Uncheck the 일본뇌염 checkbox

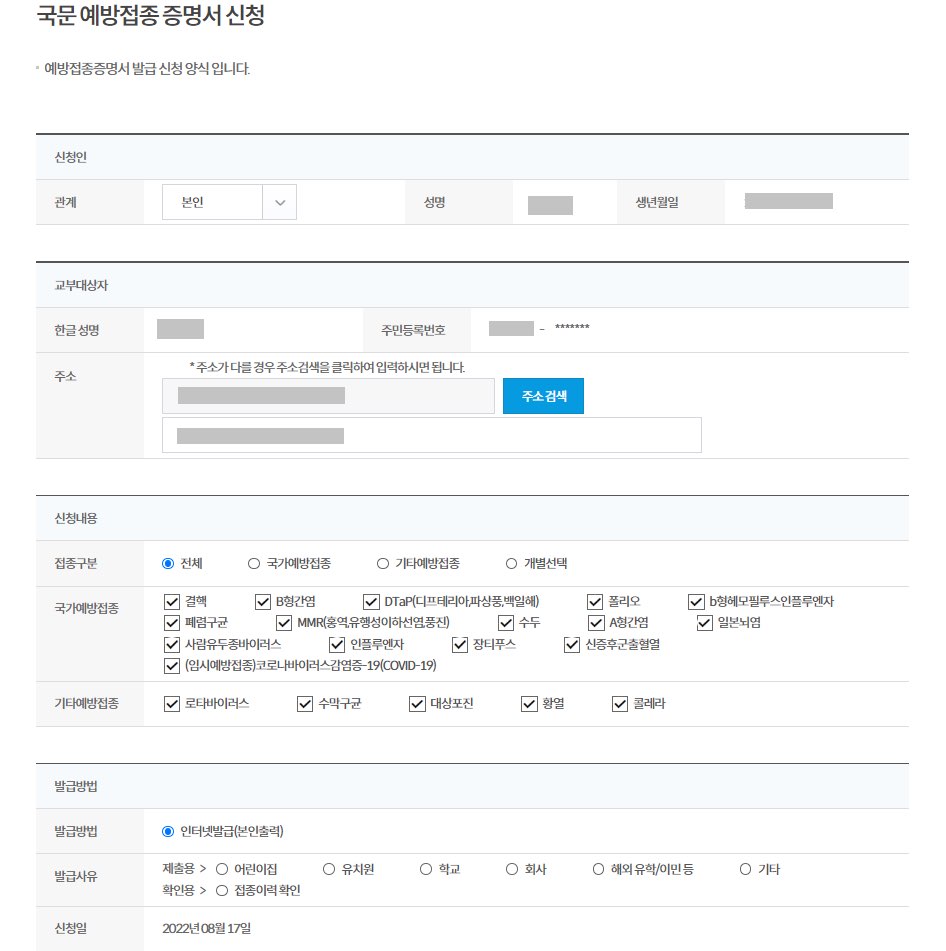click(705, 623)
